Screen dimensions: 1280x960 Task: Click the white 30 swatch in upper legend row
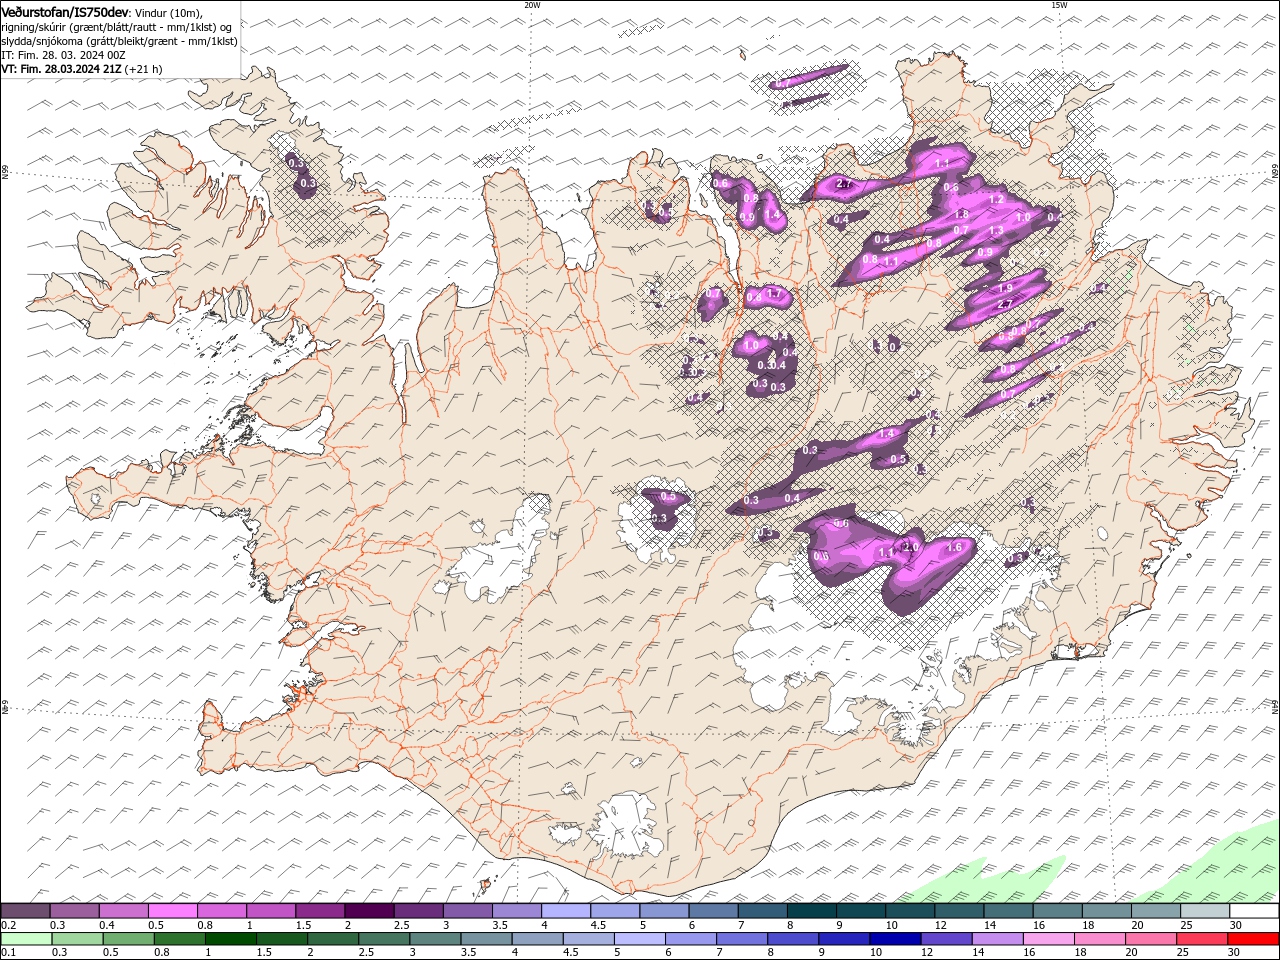point(1254,911)
